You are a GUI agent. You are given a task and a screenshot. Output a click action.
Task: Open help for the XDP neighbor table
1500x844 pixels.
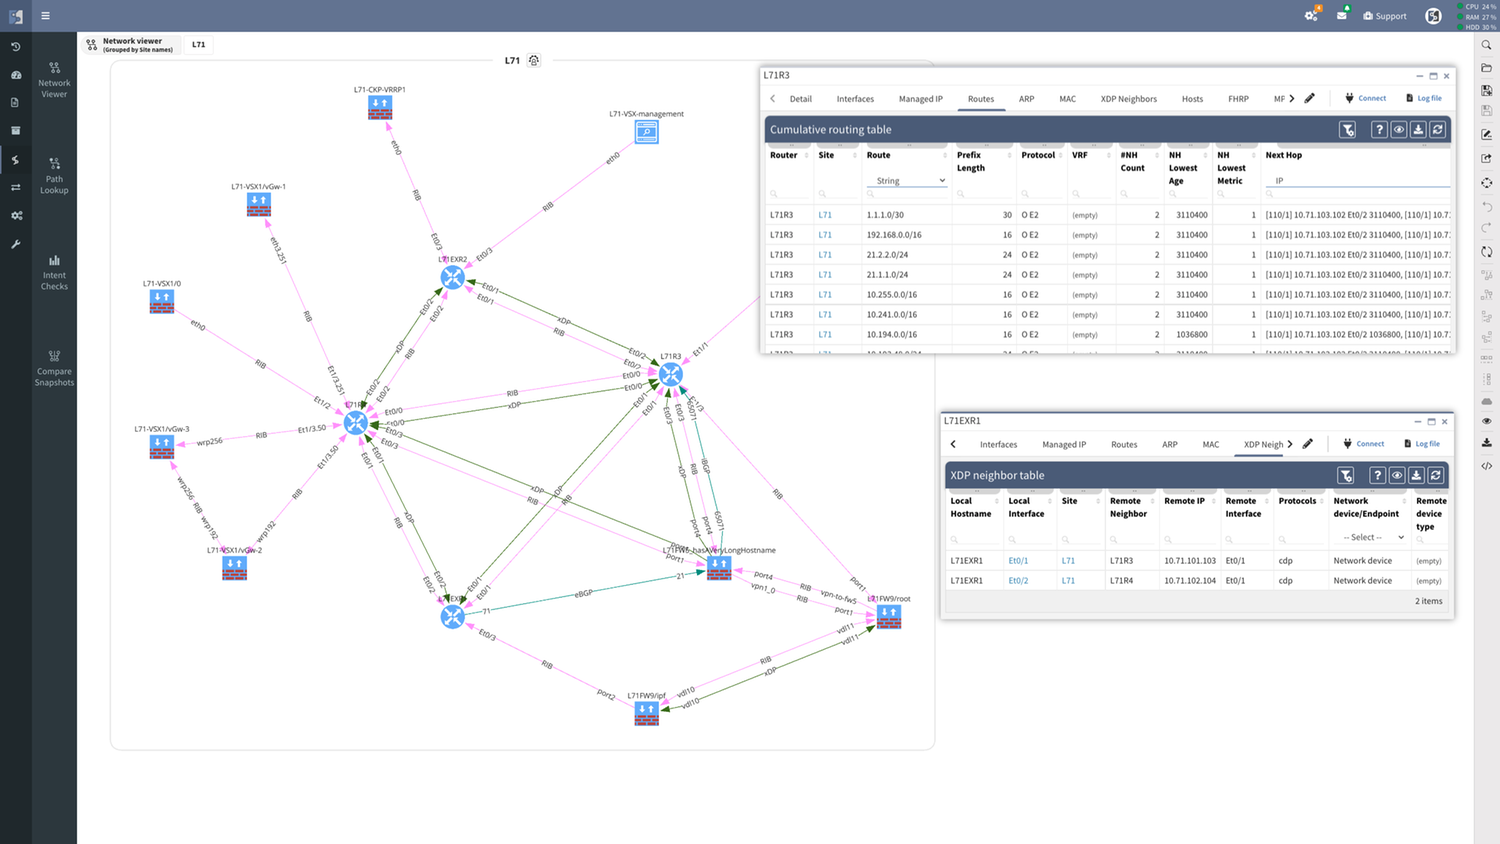coord(1378,475)
